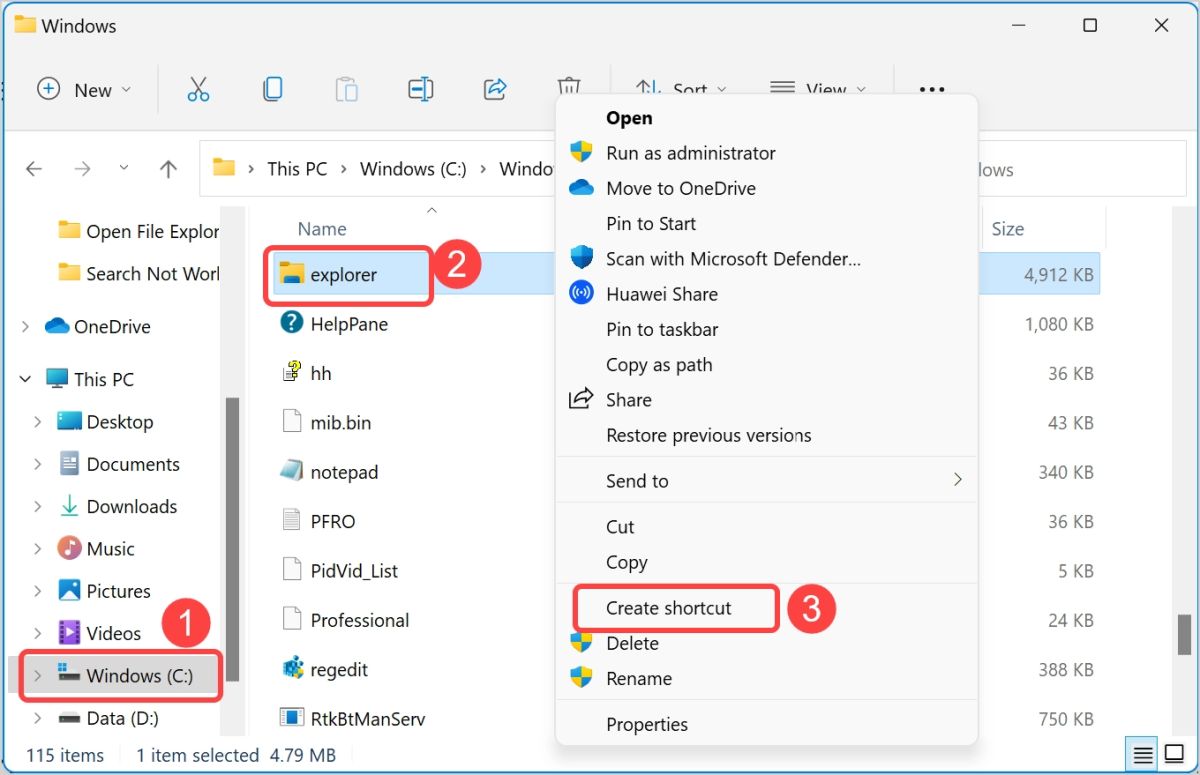The height and width of the screenshot is (775, 1200).
Task: Click the Pictures icon in sidebar
Action: [x=69, y=590]
